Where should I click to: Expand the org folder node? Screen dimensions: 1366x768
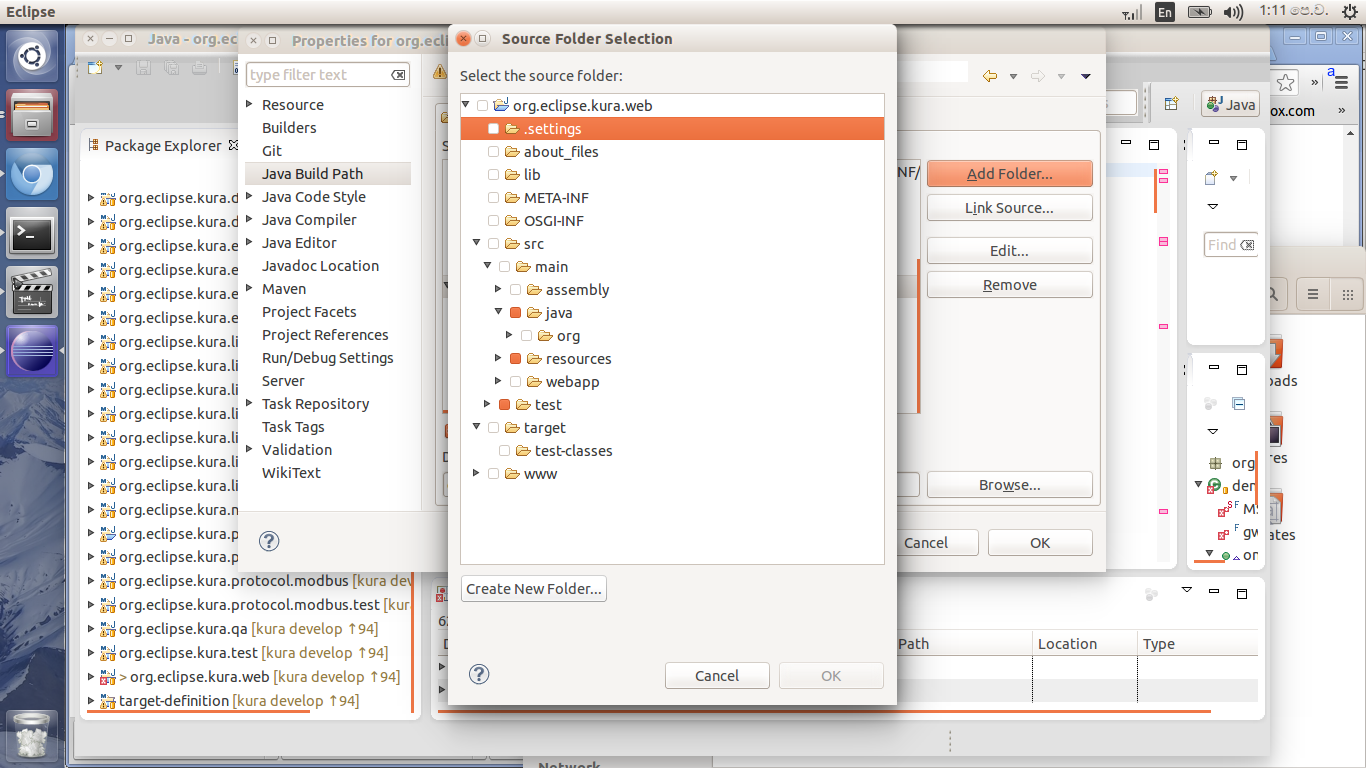tap(510, 336)
